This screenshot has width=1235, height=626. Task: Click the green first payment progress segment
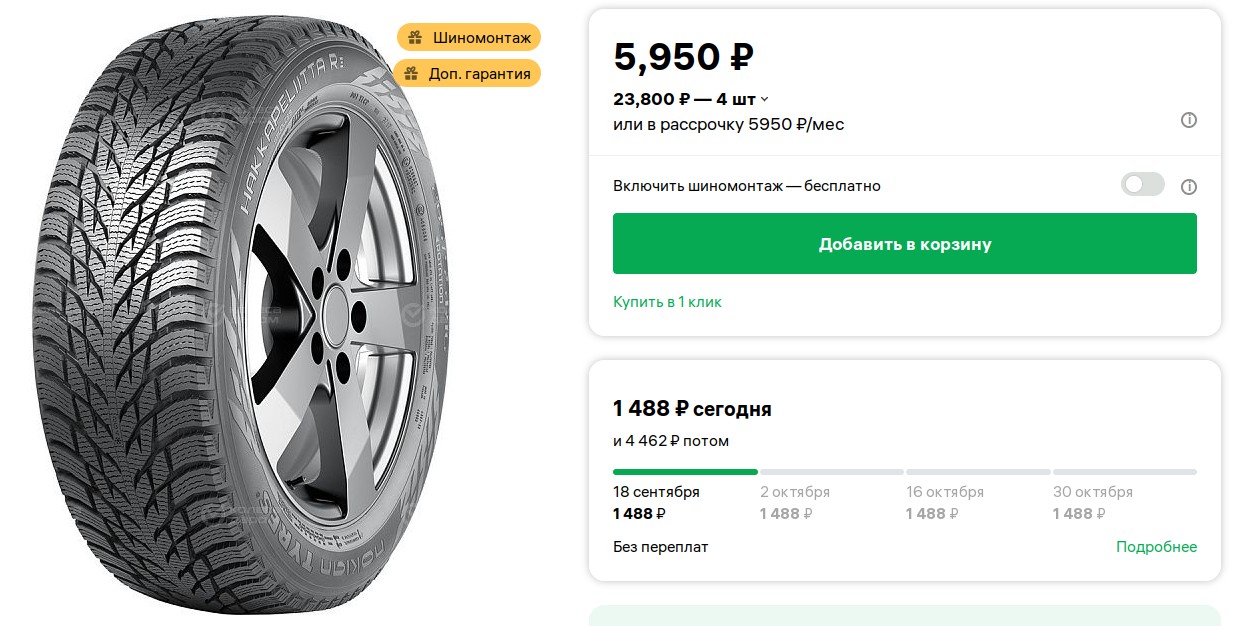click(685, 472)
